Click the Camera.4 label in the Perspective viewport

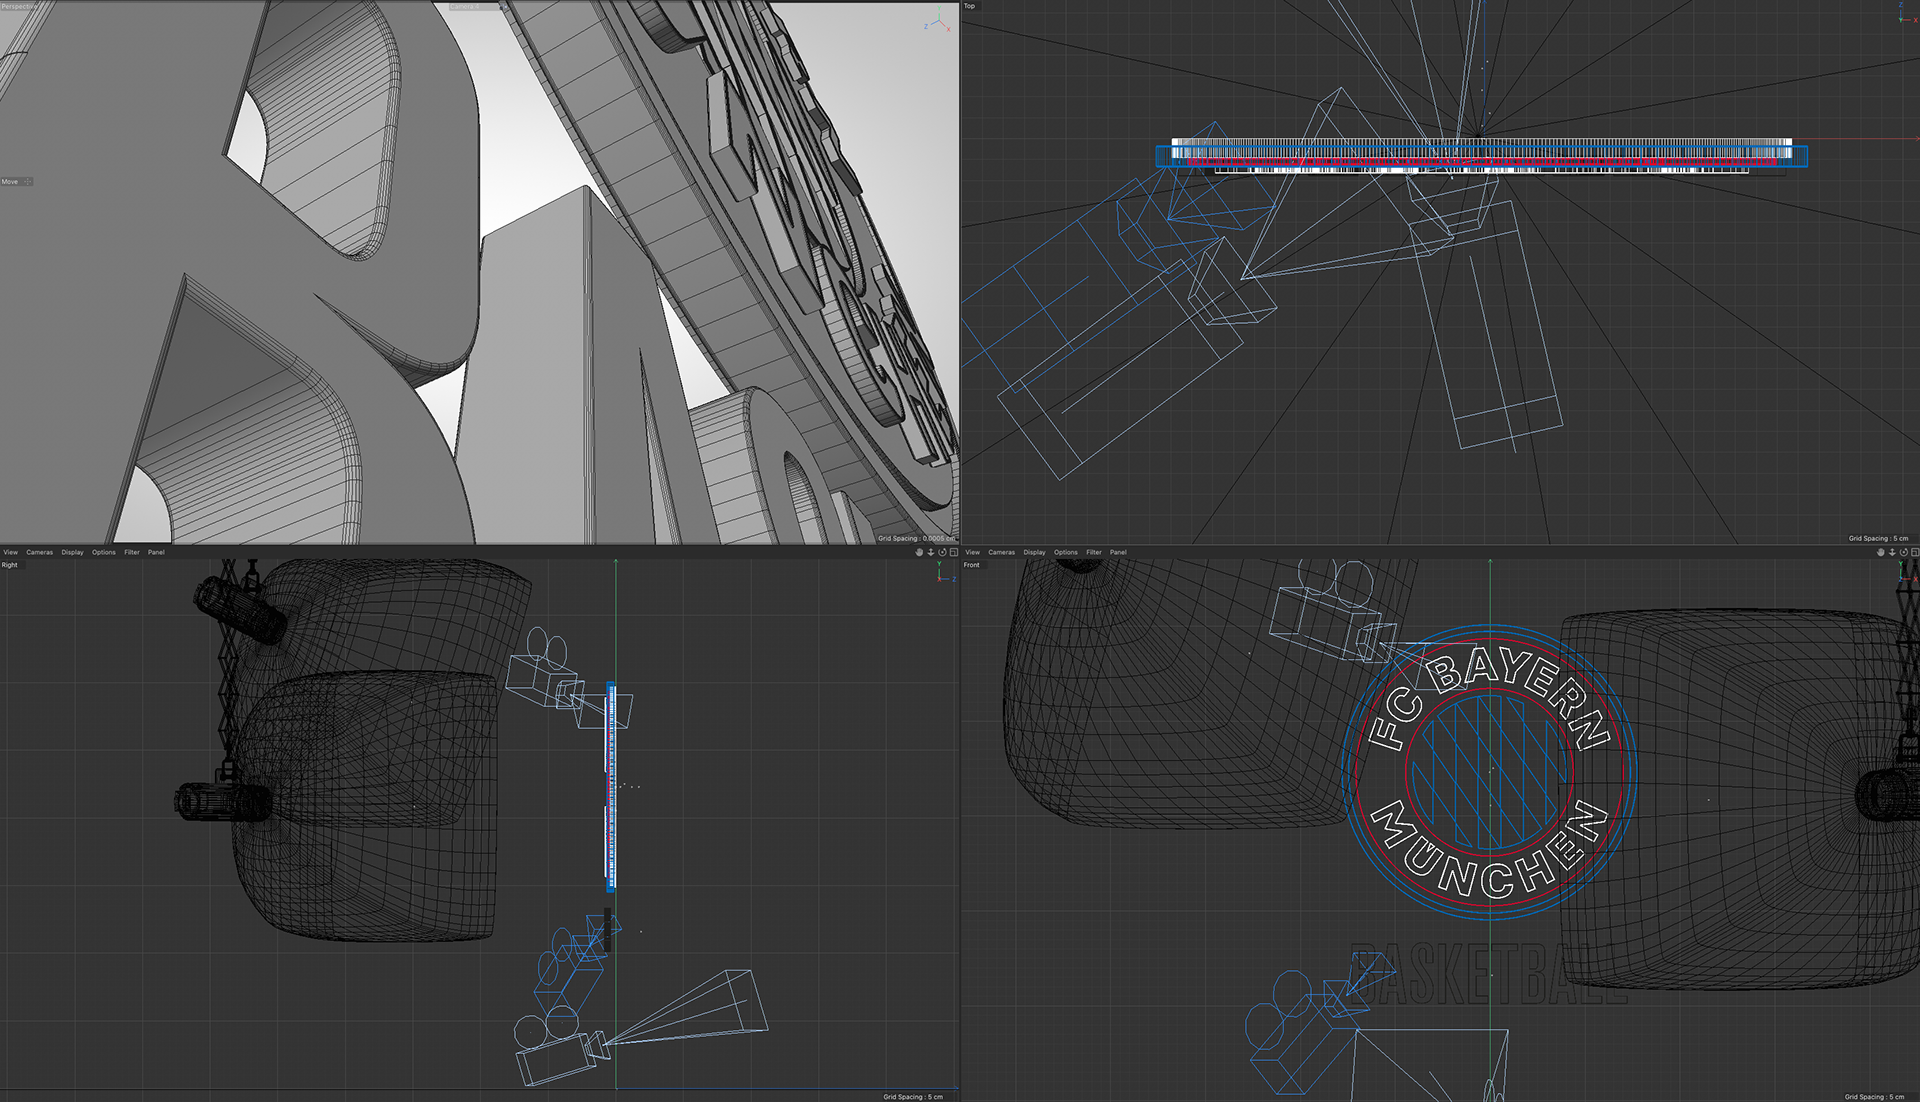point(465,7)
